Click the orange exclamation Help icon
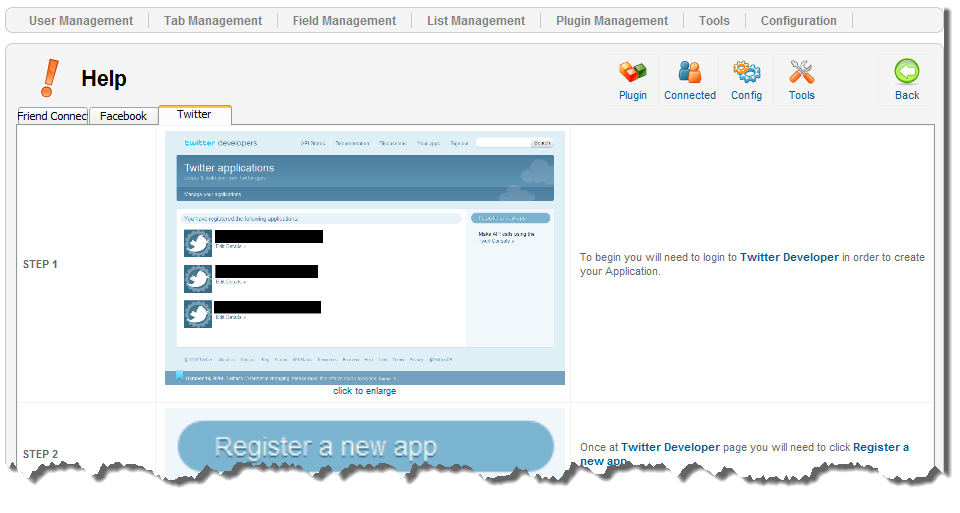This screenshot has height=513, width=960. 50,78
